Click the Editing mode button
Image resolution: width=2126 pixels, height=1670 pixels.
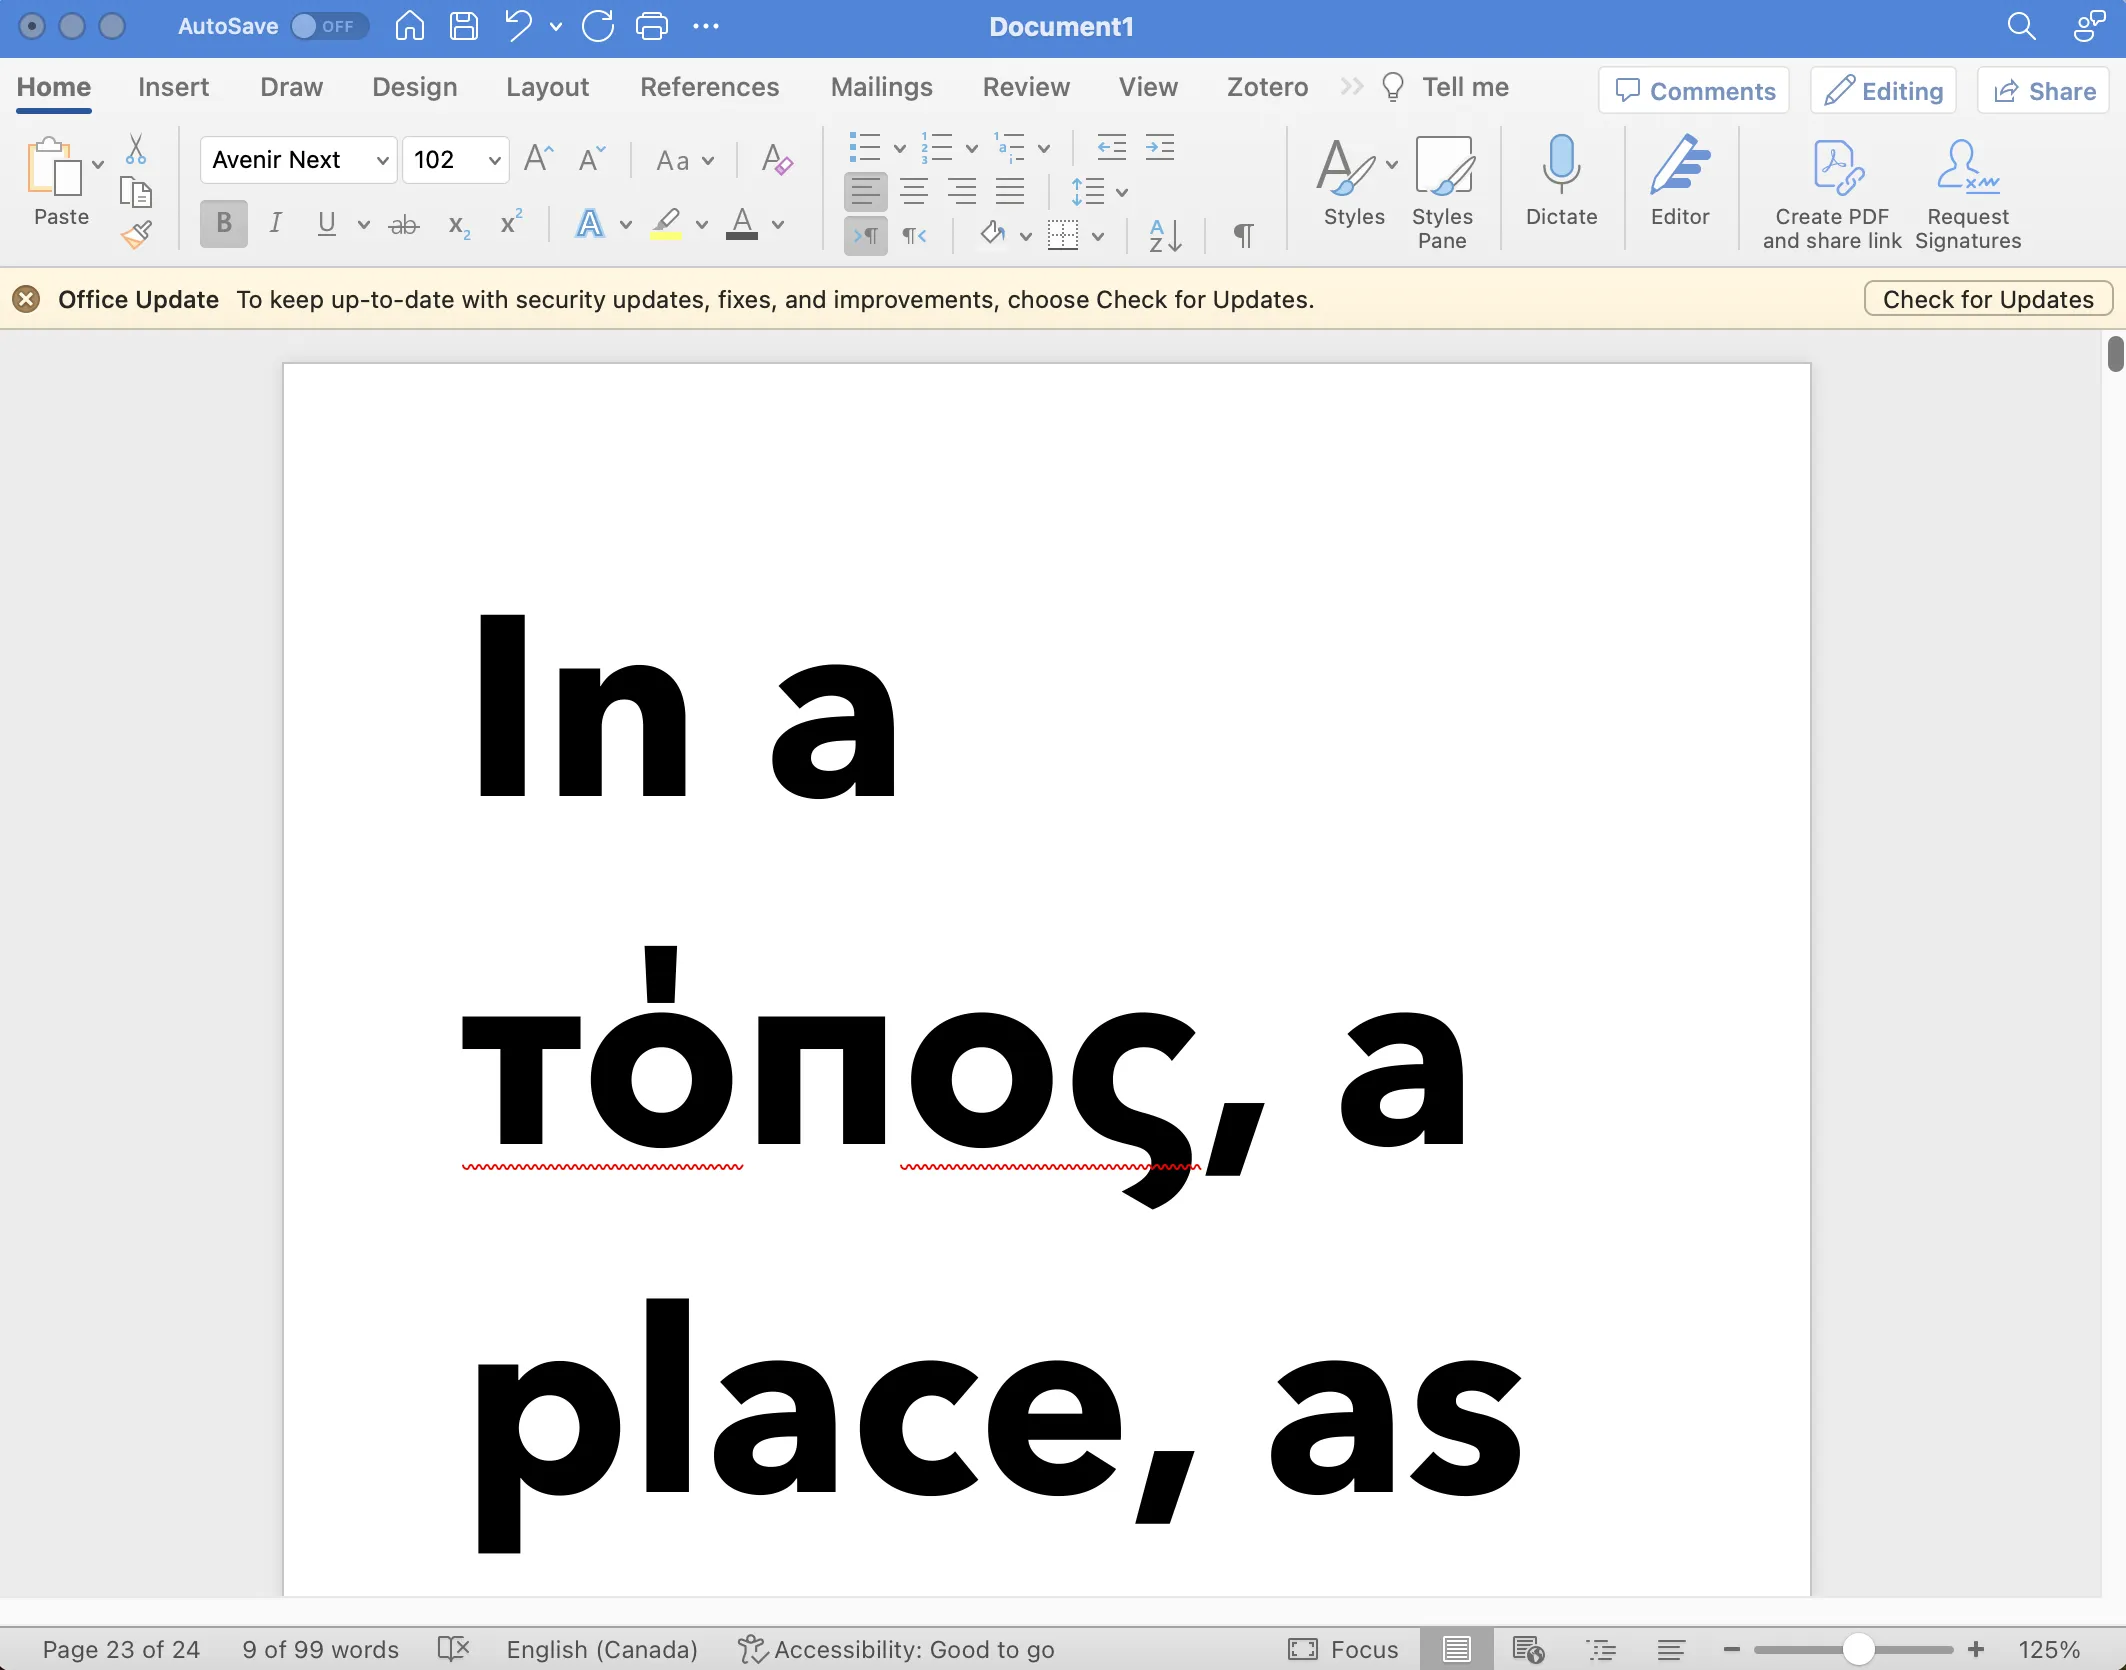click(1883, 91)
